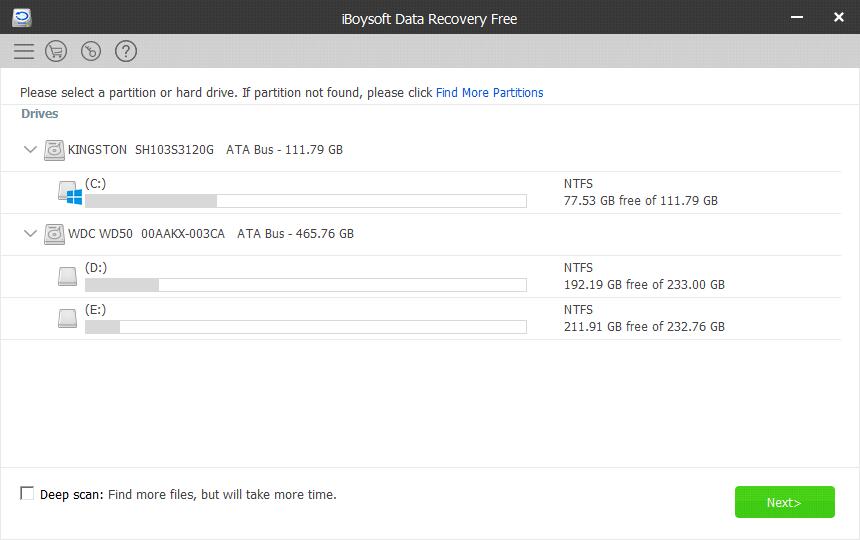Viewport: 860px width, 540px height.
Task: Select the KINGSTON hard disk icon
Action: point(54,150)
